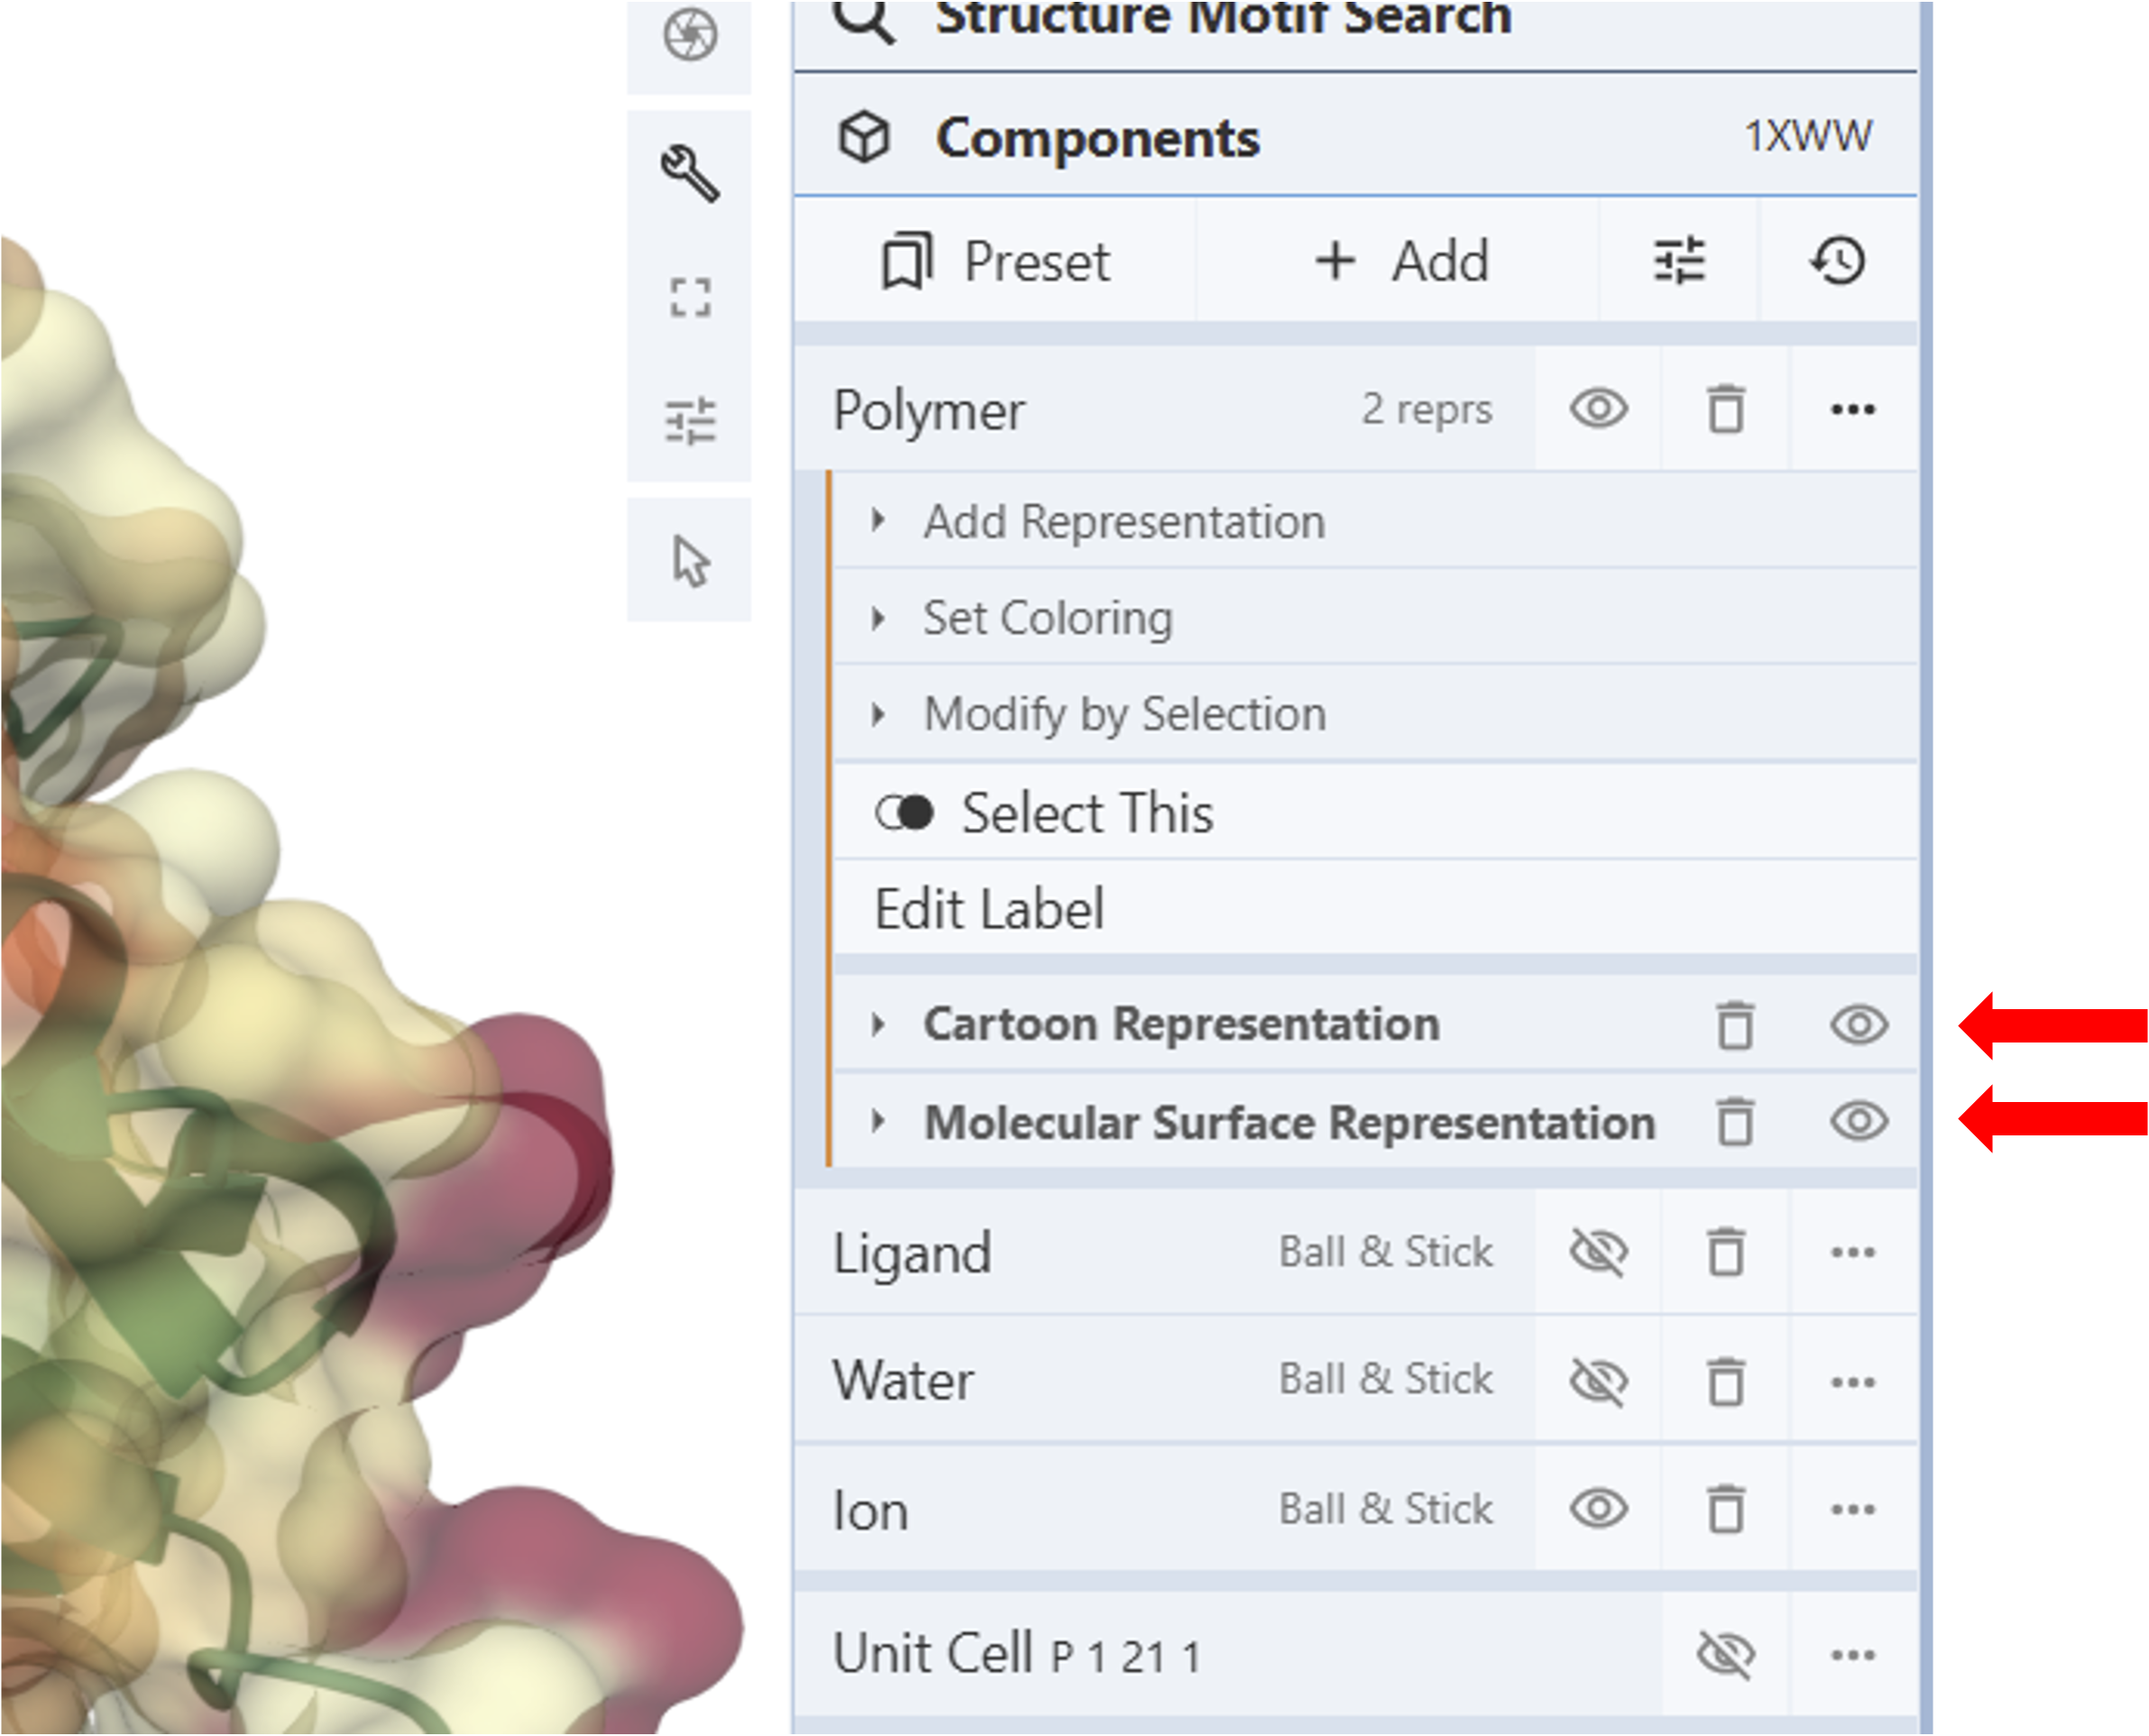Delete the Polymer component
Screen dimensions: 2149x1736
[x=1725, y=410]
